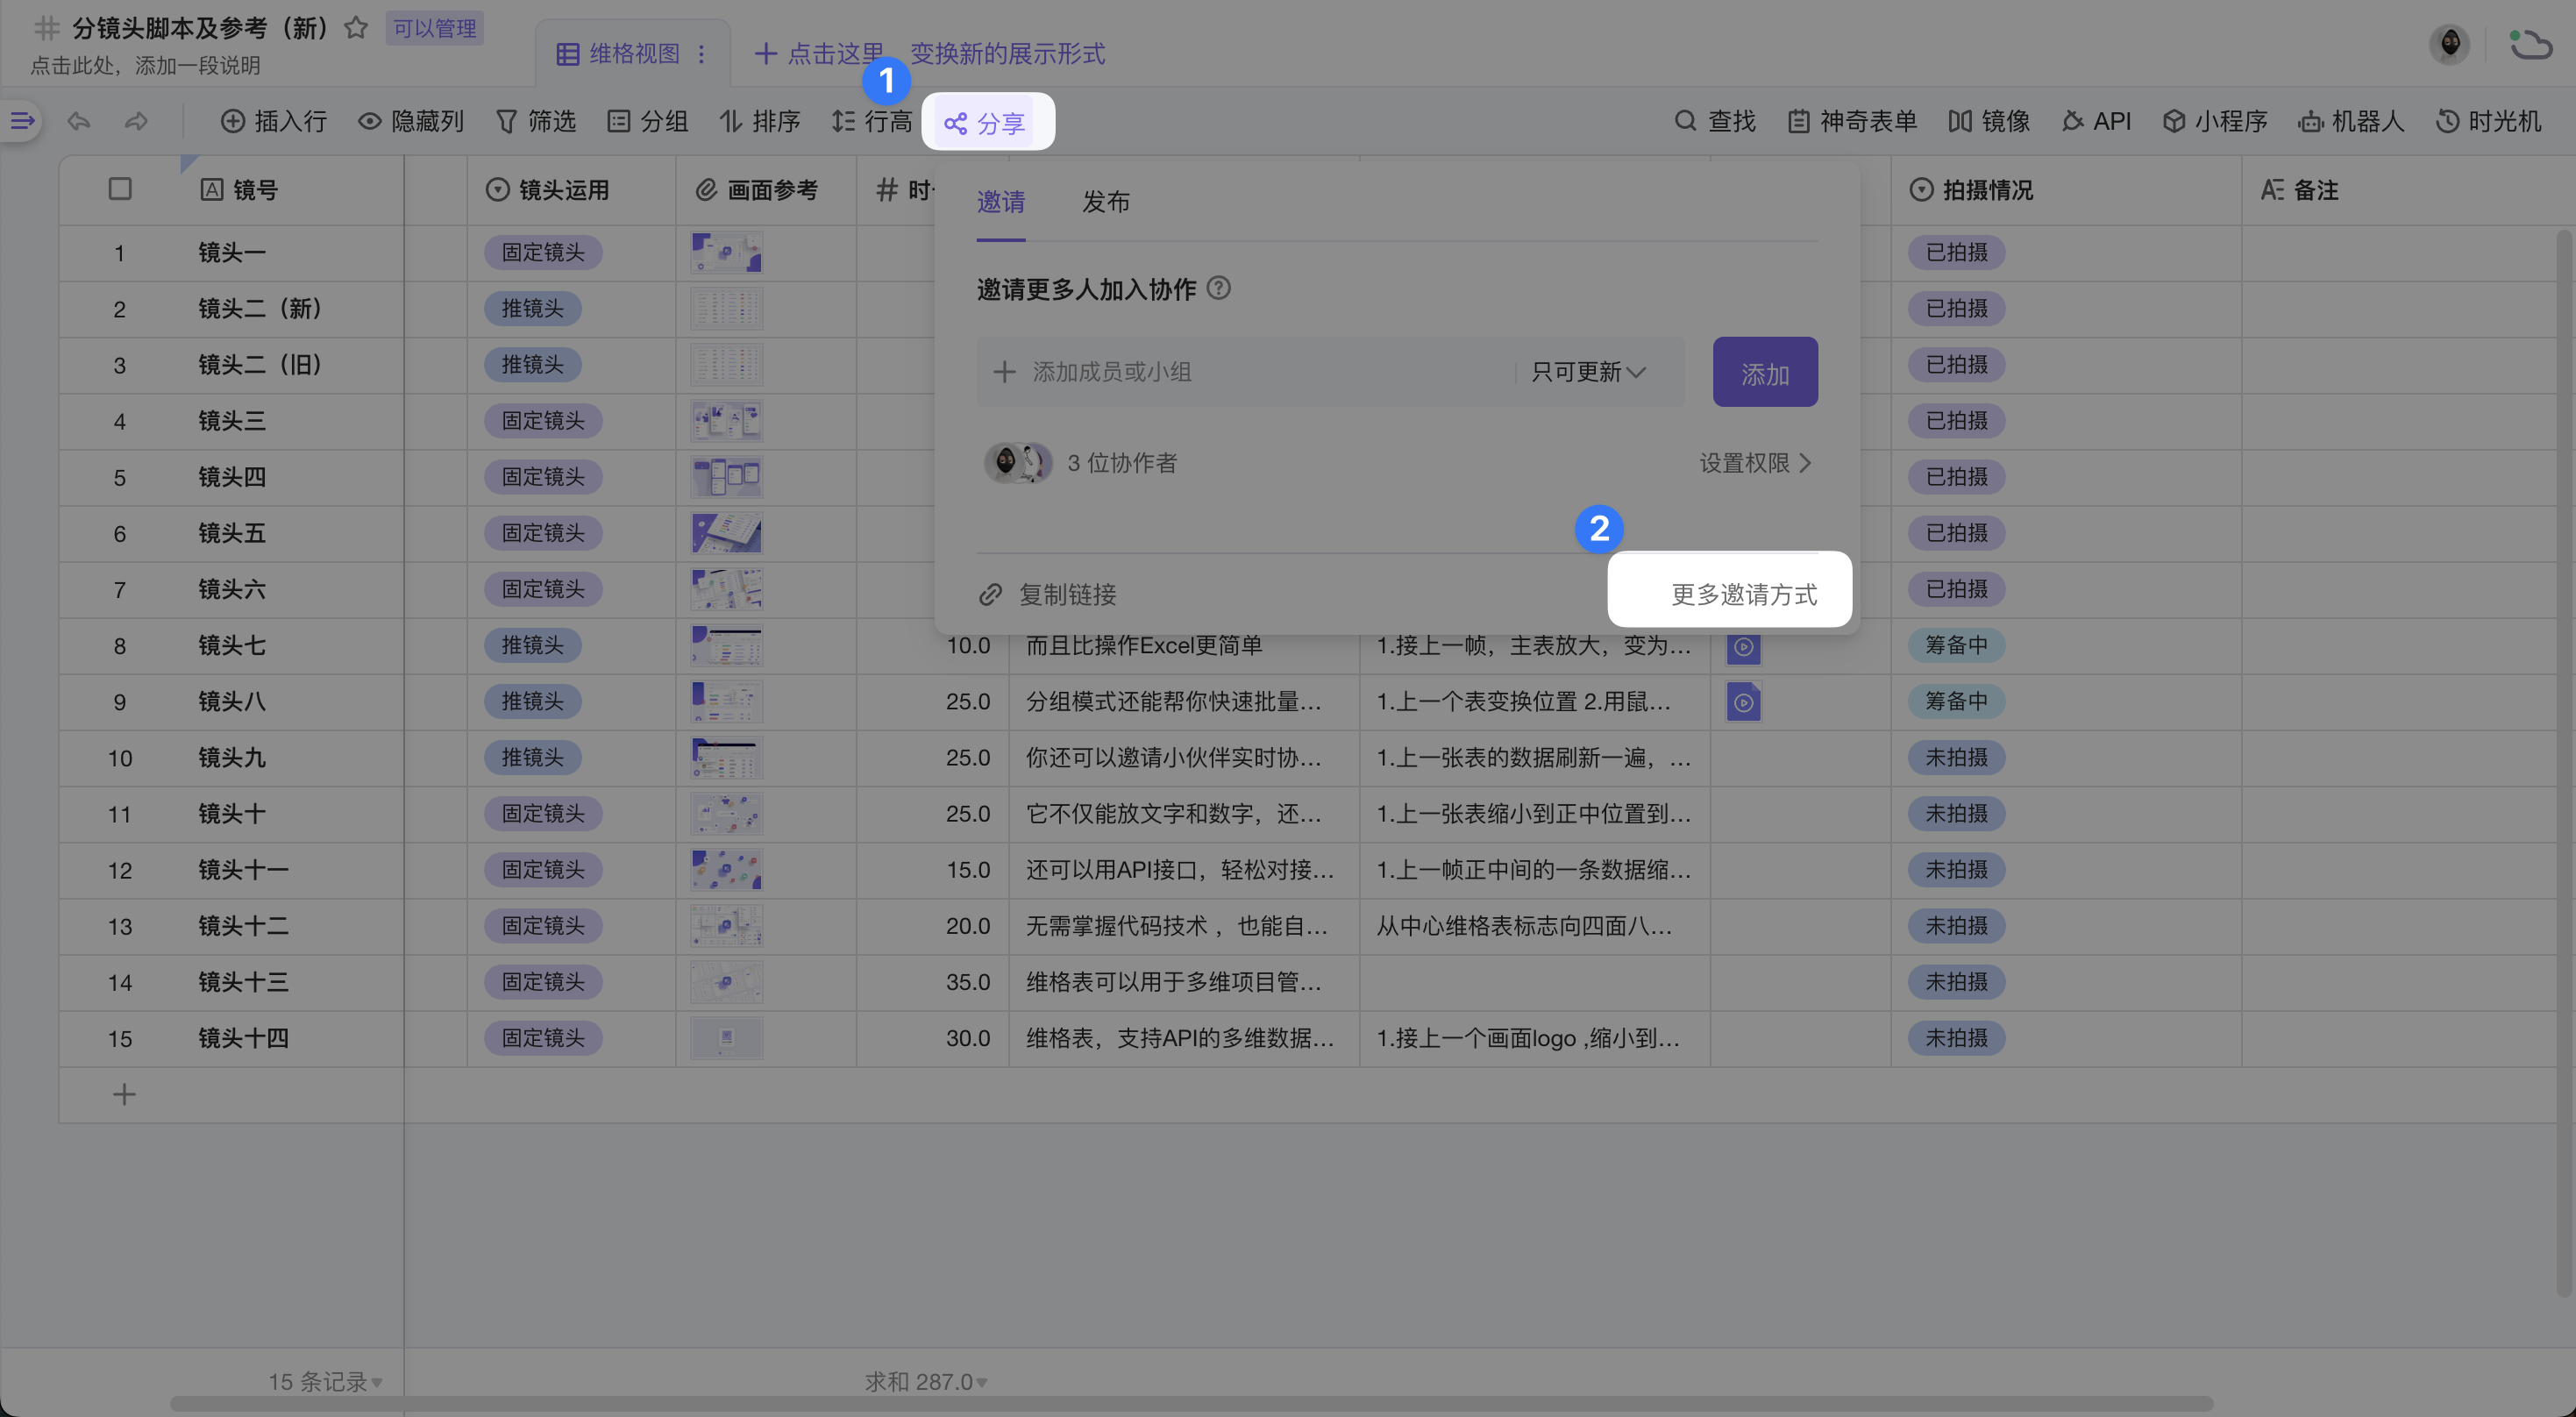This screenshot has width=2576, height=1417.
Task: Expand 设置权限 permission settings chevron
Action: pos(1805,463)
